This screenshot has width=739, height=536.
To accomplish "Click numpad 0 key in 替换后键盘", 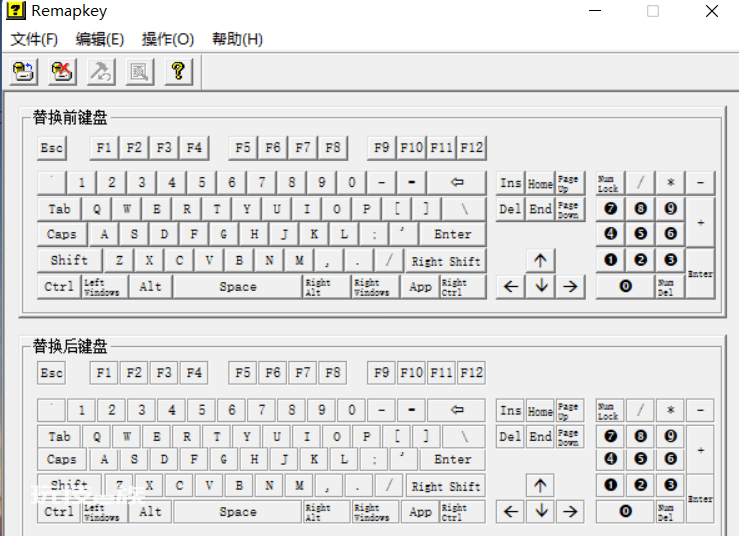I will 625,512.
